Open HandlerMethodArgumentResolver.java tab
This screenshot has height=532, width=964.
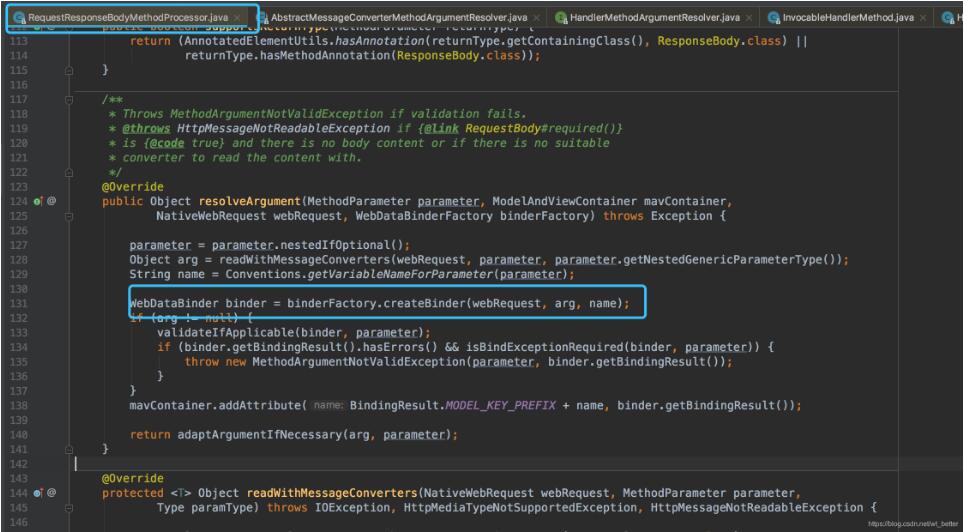[x=654, y=18]
